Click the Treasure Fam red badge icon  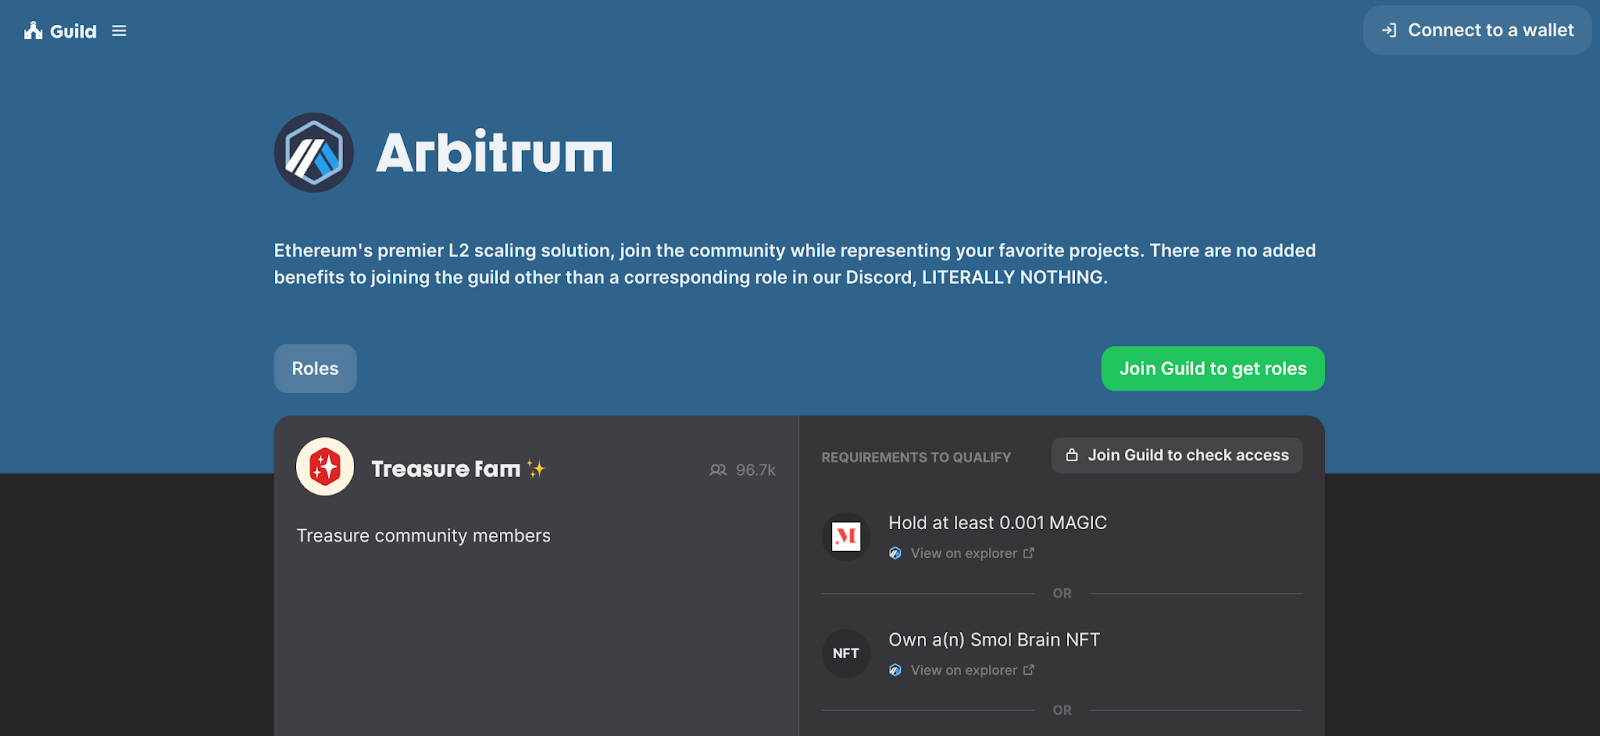325,467
